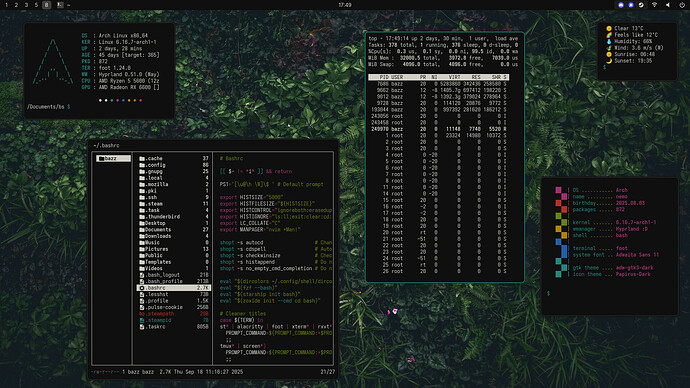Select the cyan .steampid entry

[x=174, y=320]
